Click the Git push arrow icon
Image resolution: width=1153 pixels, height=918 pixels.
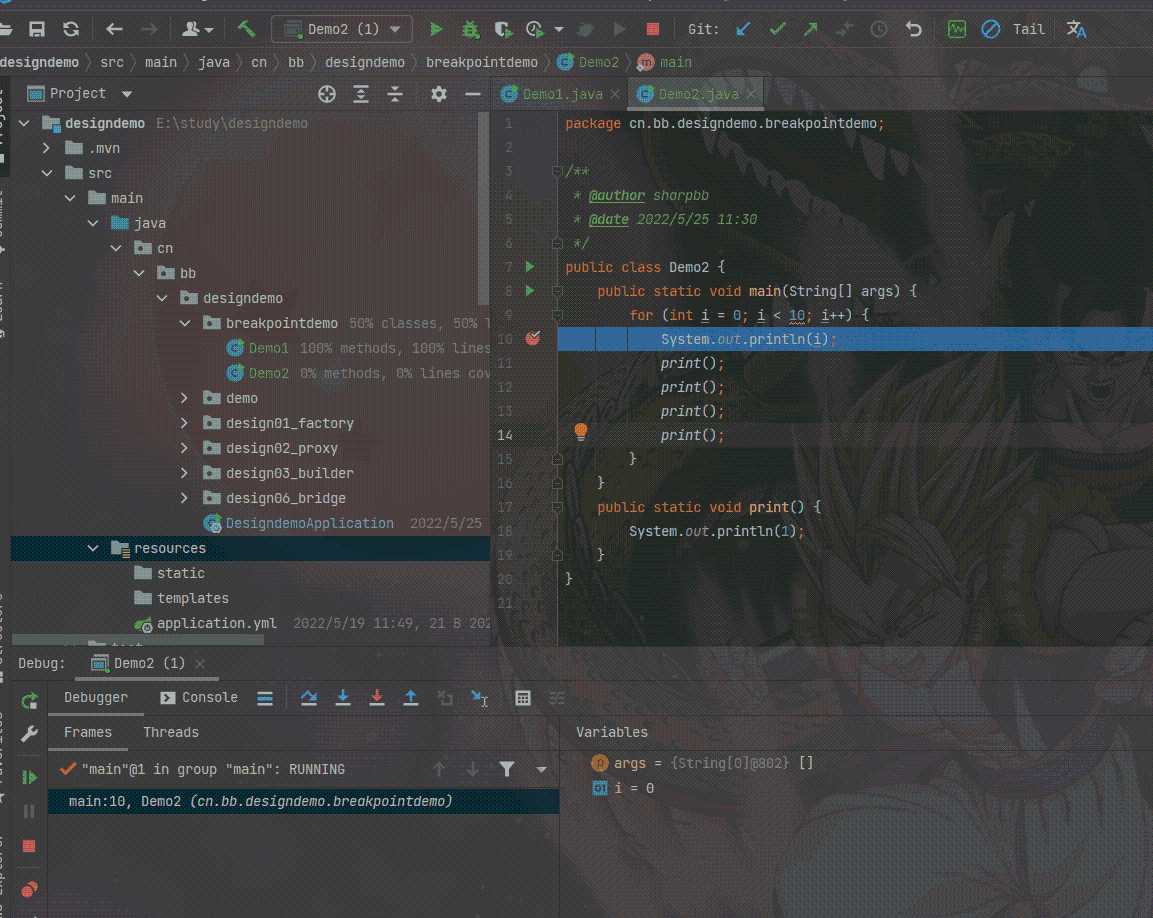pyautogui.click(x=810, y=29)
